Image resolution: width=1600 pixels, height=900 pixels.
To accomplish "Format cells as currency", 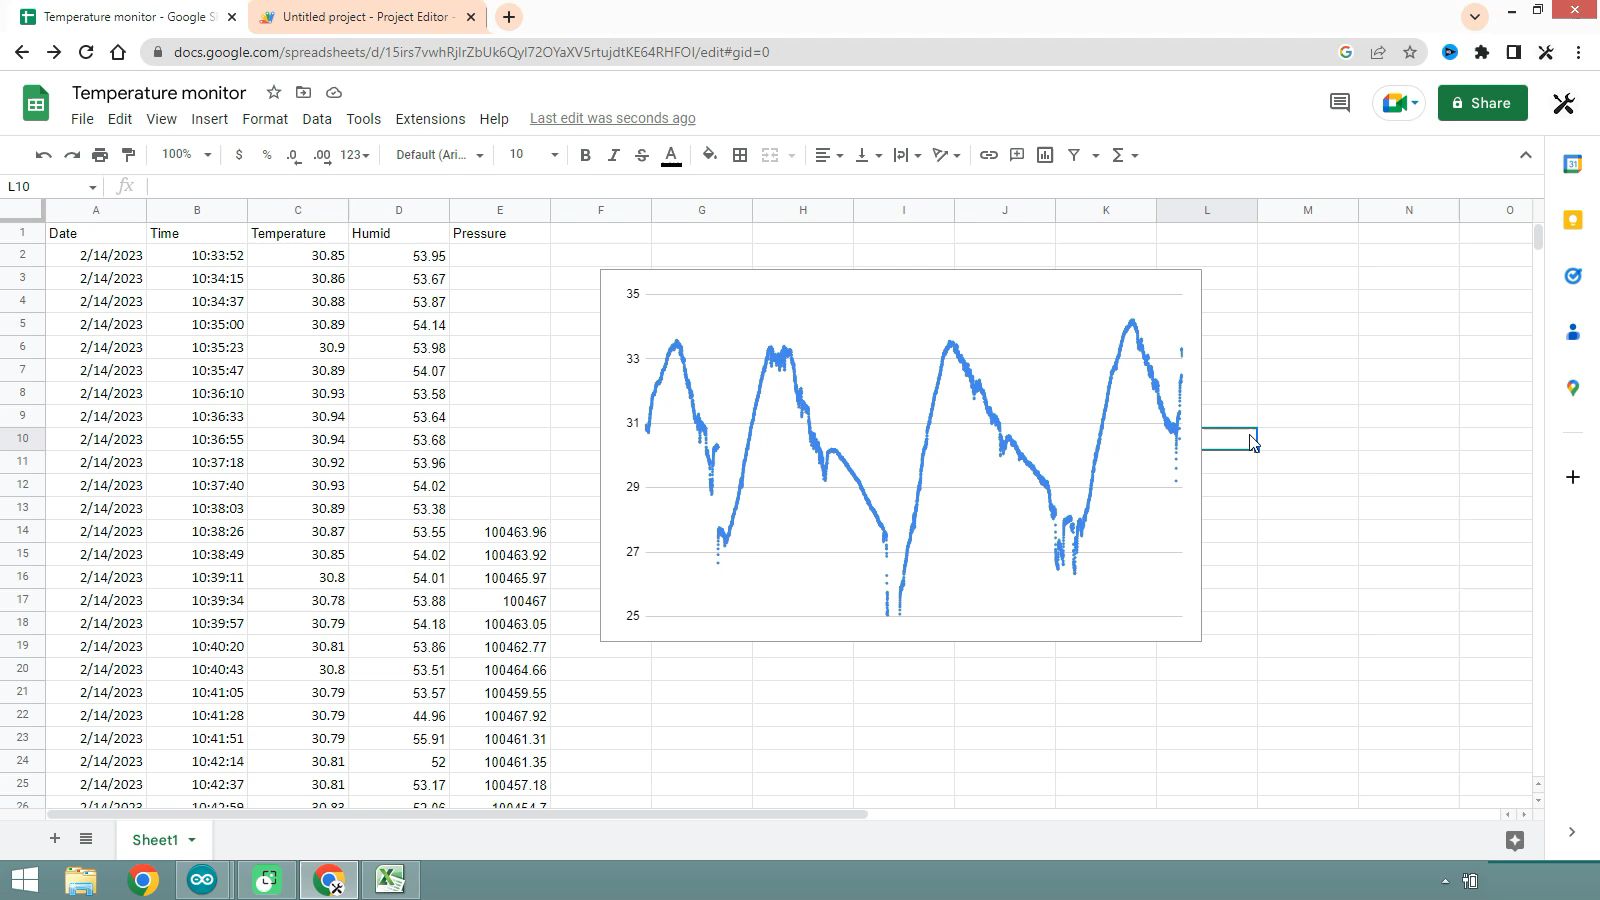I will (x=238, y=155).
